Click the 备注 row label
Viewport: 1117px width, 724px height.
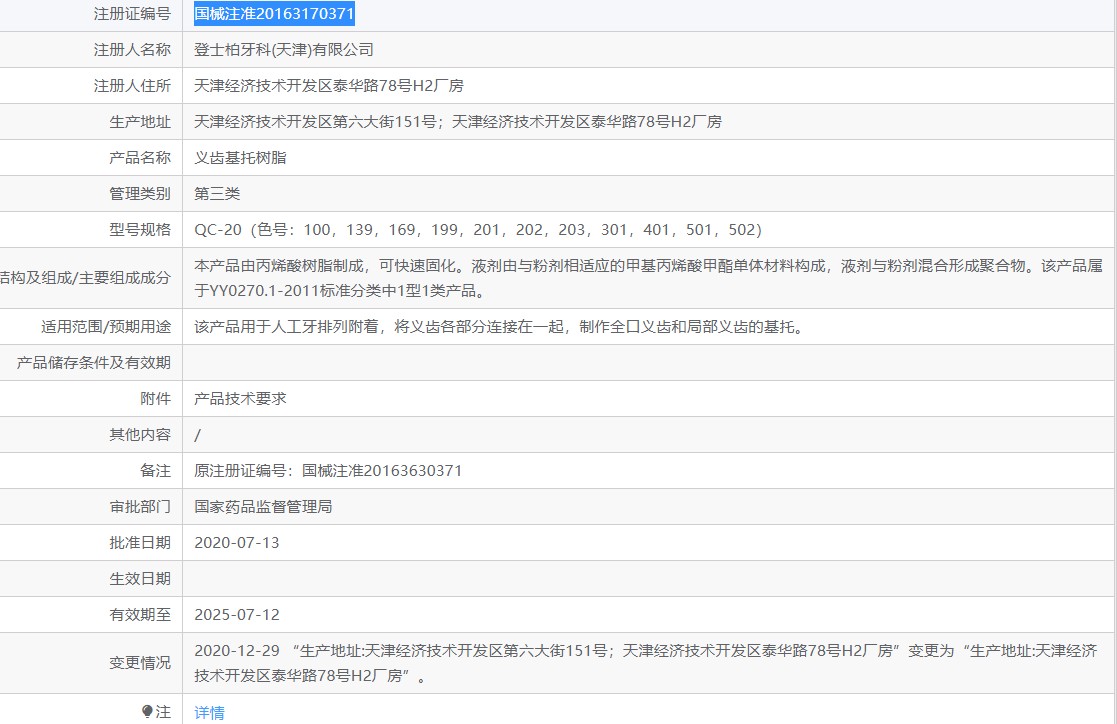[x=156, y=470]
